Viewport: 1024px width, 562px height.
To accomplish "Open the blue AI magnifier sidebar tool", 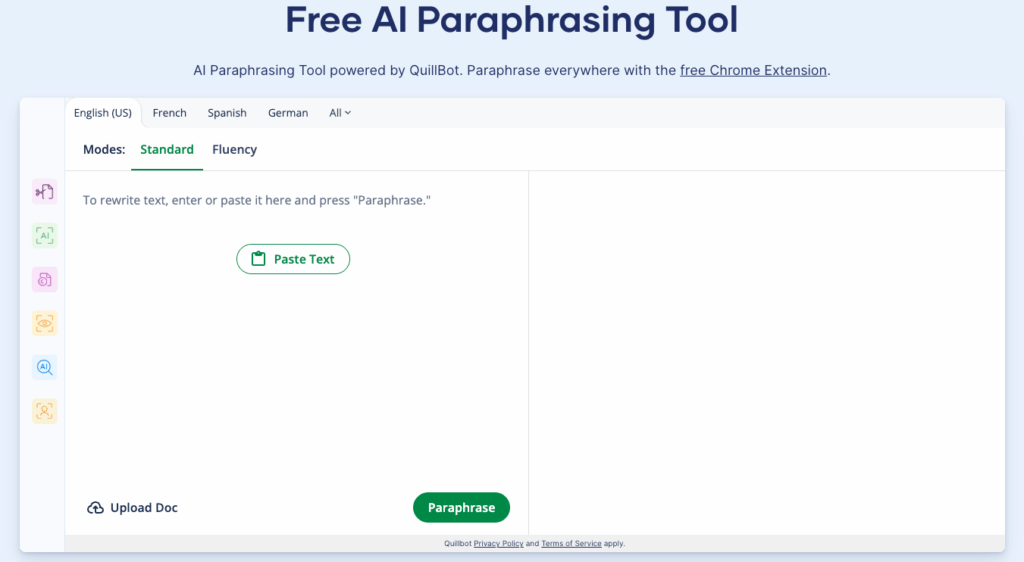I will [x=44, y=367].
